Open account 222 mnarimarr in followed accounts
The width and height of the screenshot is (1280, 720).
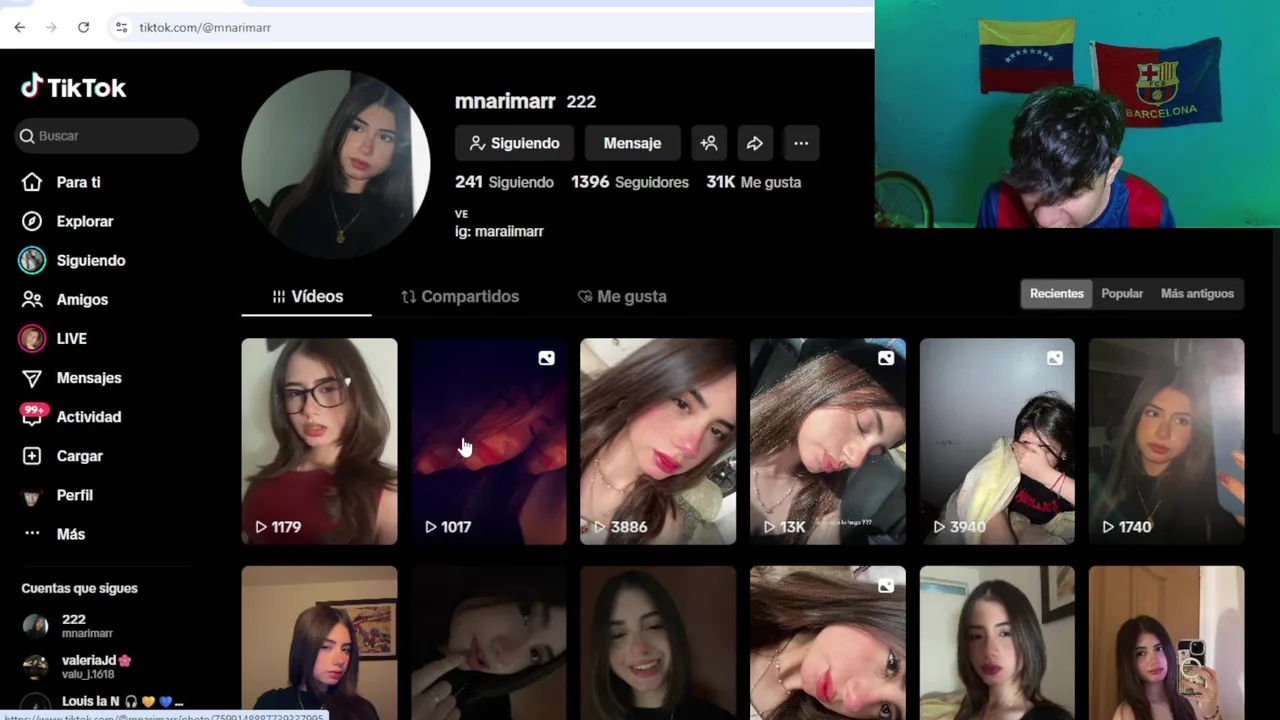click(x=107, y=626)
